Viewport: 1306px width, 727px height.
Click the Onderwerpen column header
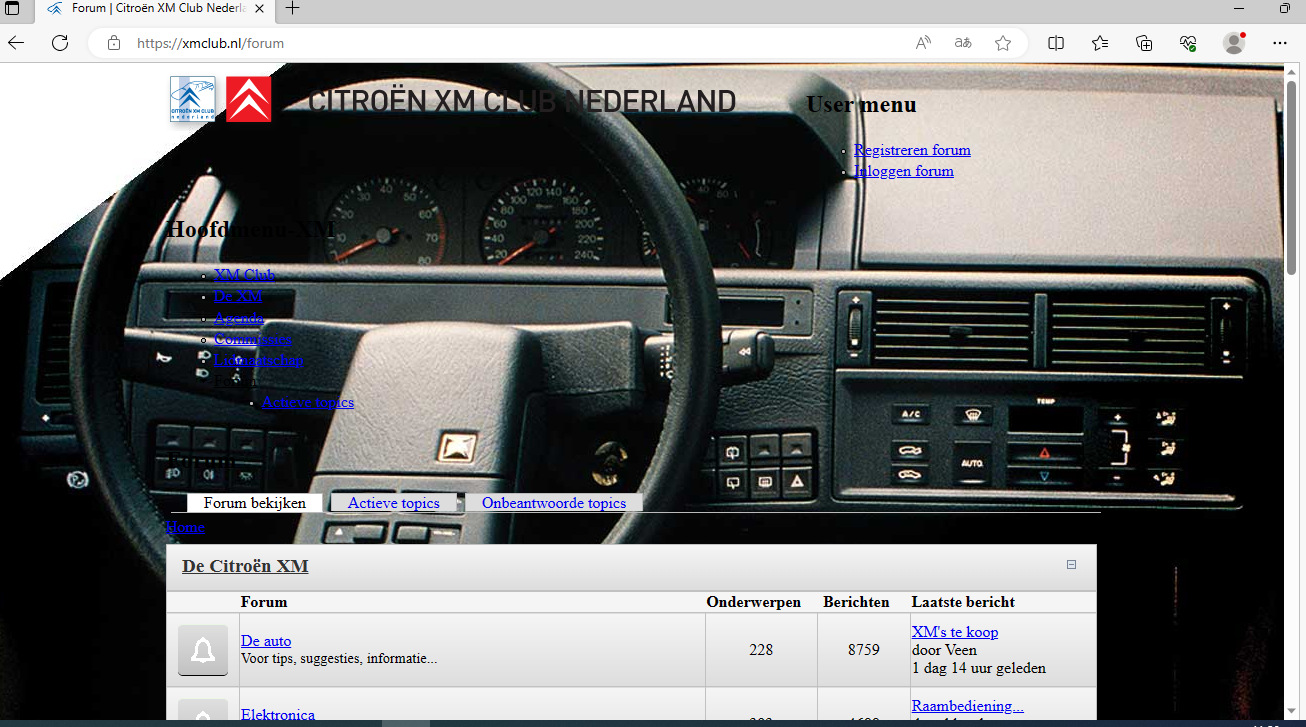pyautogui.click(x=754, y=602)
